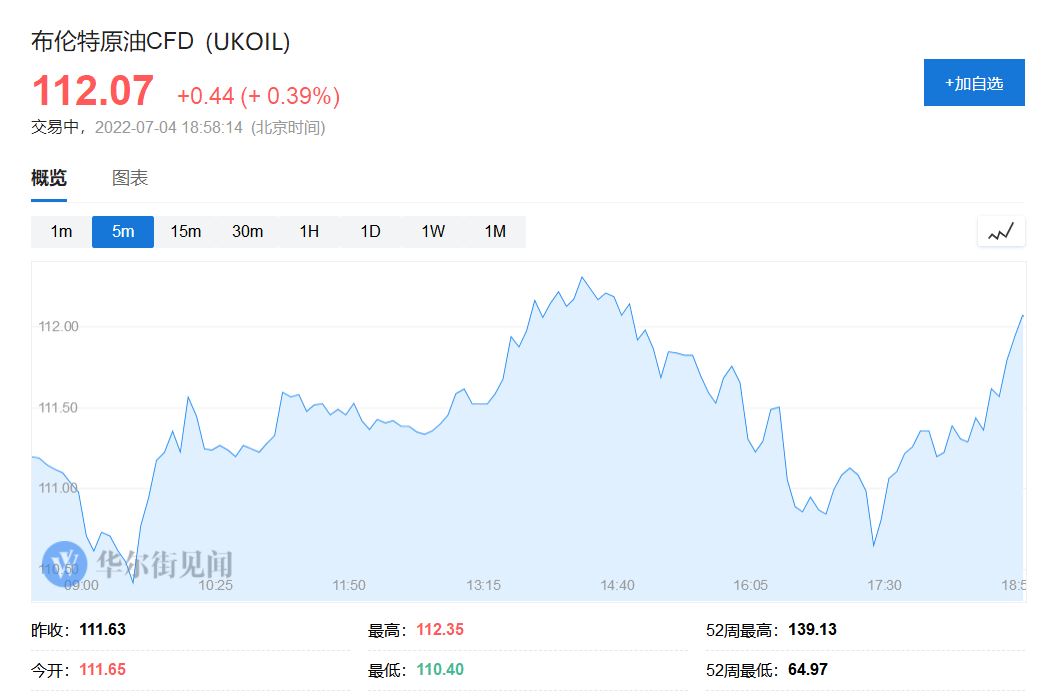The image size is (1057, 696).
Task: Set chart interval to 1D
Action: pyautogui.click(x=371, y=232)
